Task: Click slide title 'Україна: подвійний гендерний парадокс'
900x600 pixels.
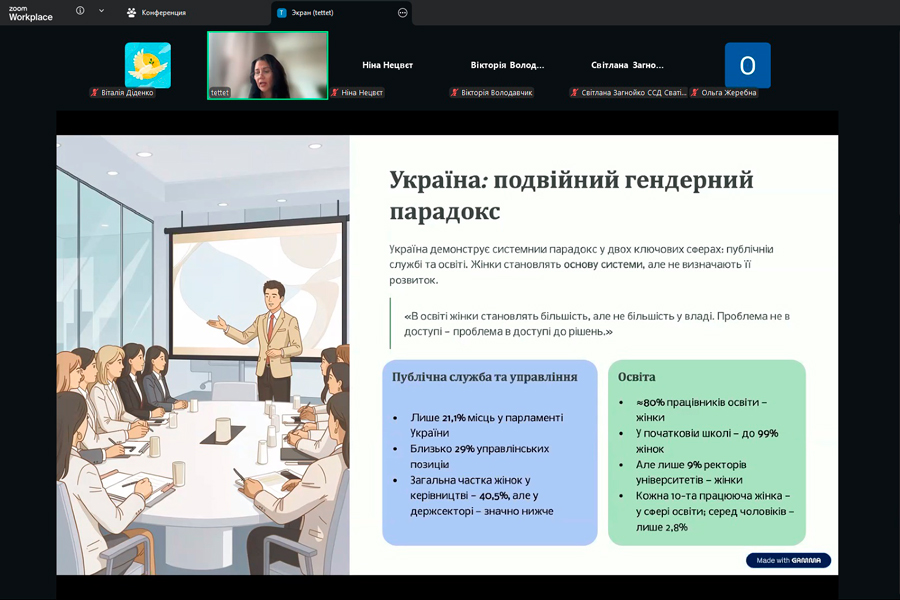Action: (x=571, y=195)
